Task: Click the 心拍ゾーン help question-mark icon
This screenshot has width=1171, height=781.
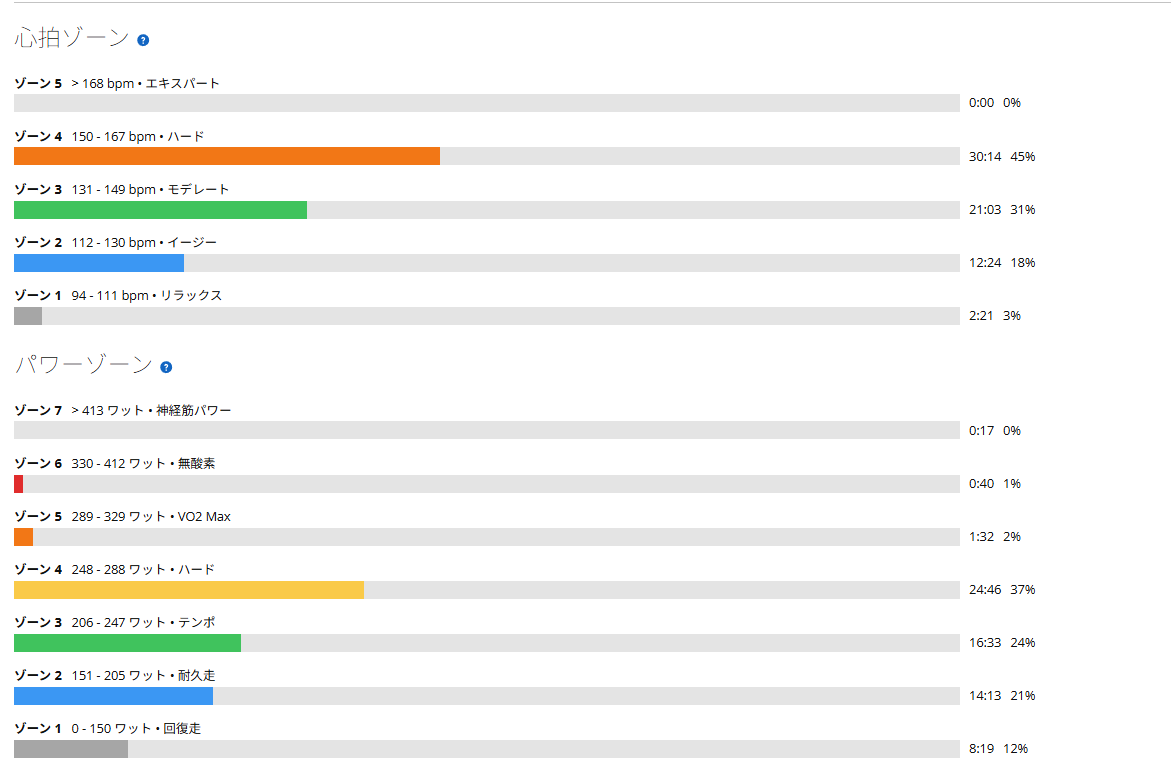Action: point(143,40)
